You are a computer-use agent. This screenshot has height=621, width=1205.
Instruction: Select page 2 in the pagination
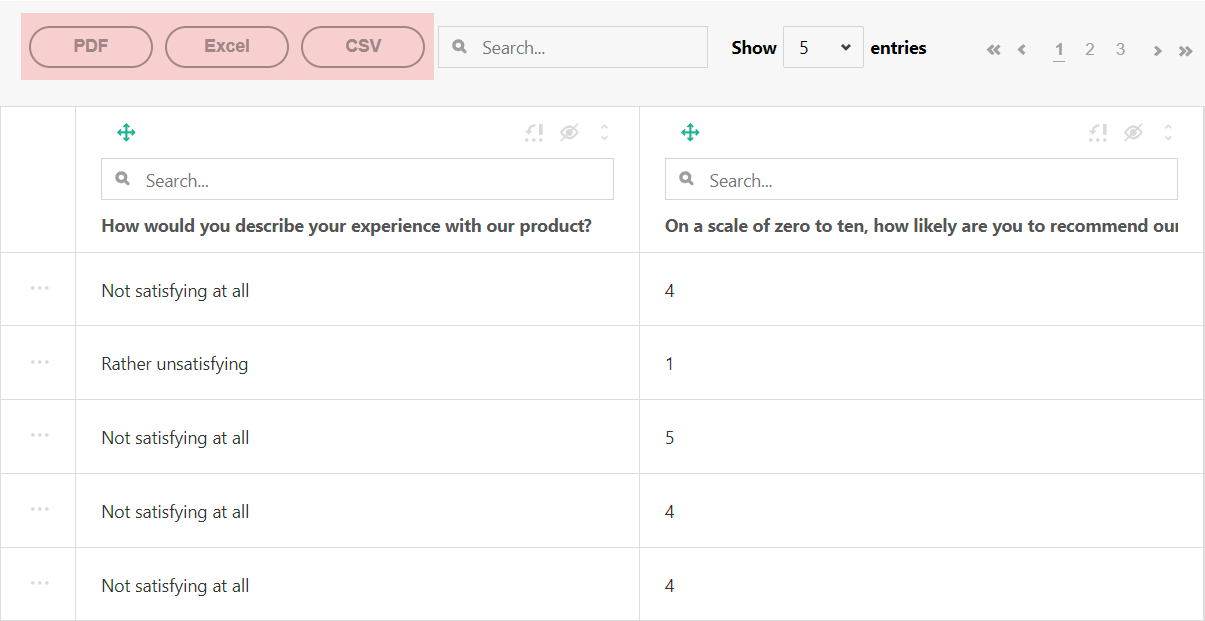[1090, 49]
